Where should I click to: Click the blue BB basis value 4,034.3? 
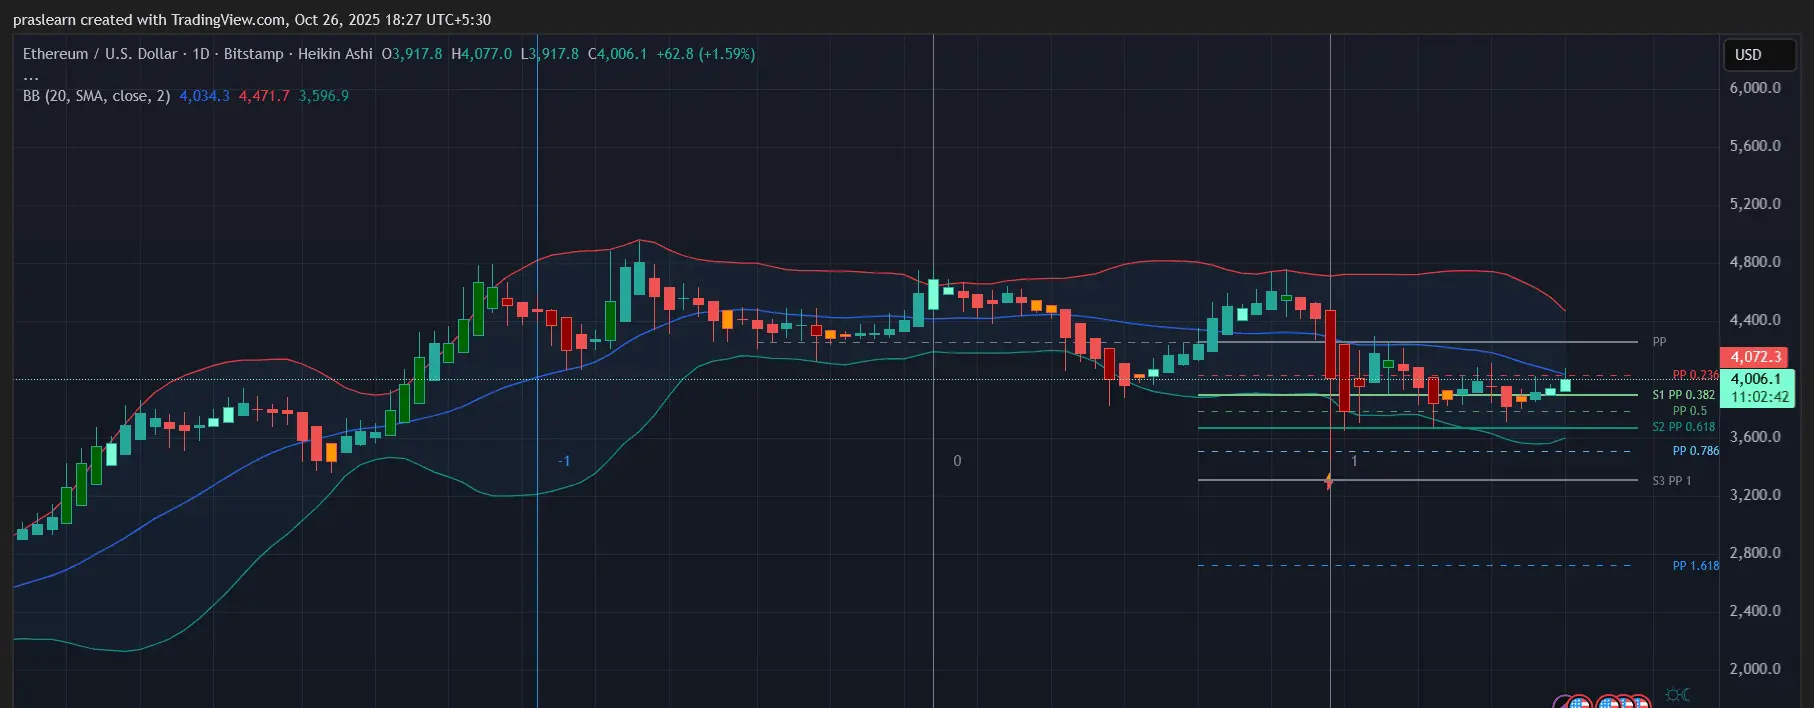(x=205, y=96)
